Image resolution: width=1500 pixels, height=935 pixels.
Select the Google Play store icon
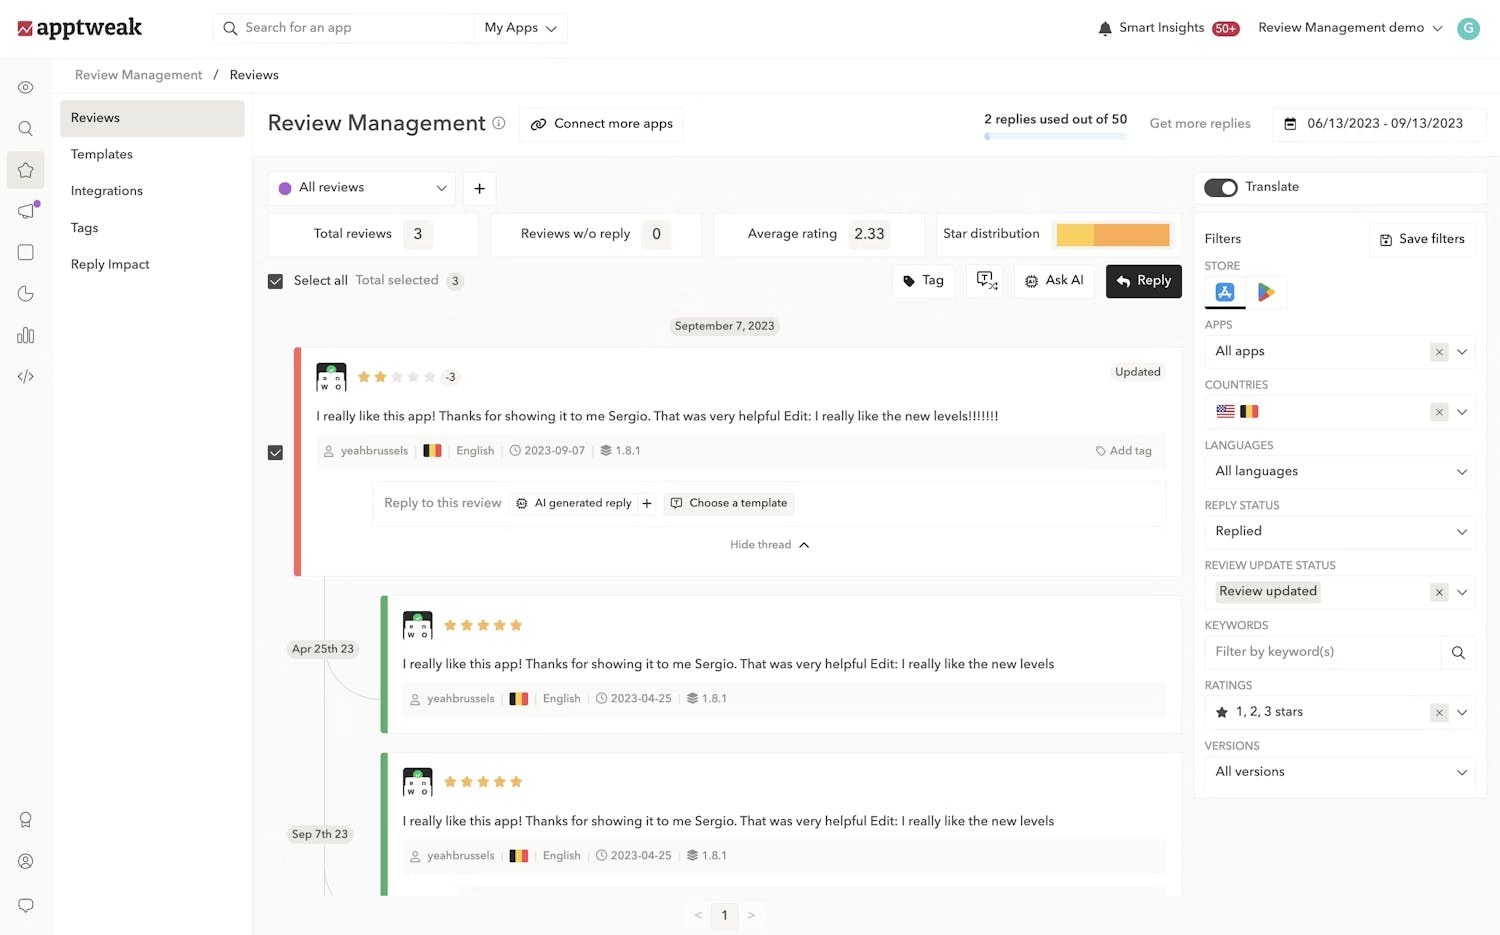click(x=1266, y=292)
